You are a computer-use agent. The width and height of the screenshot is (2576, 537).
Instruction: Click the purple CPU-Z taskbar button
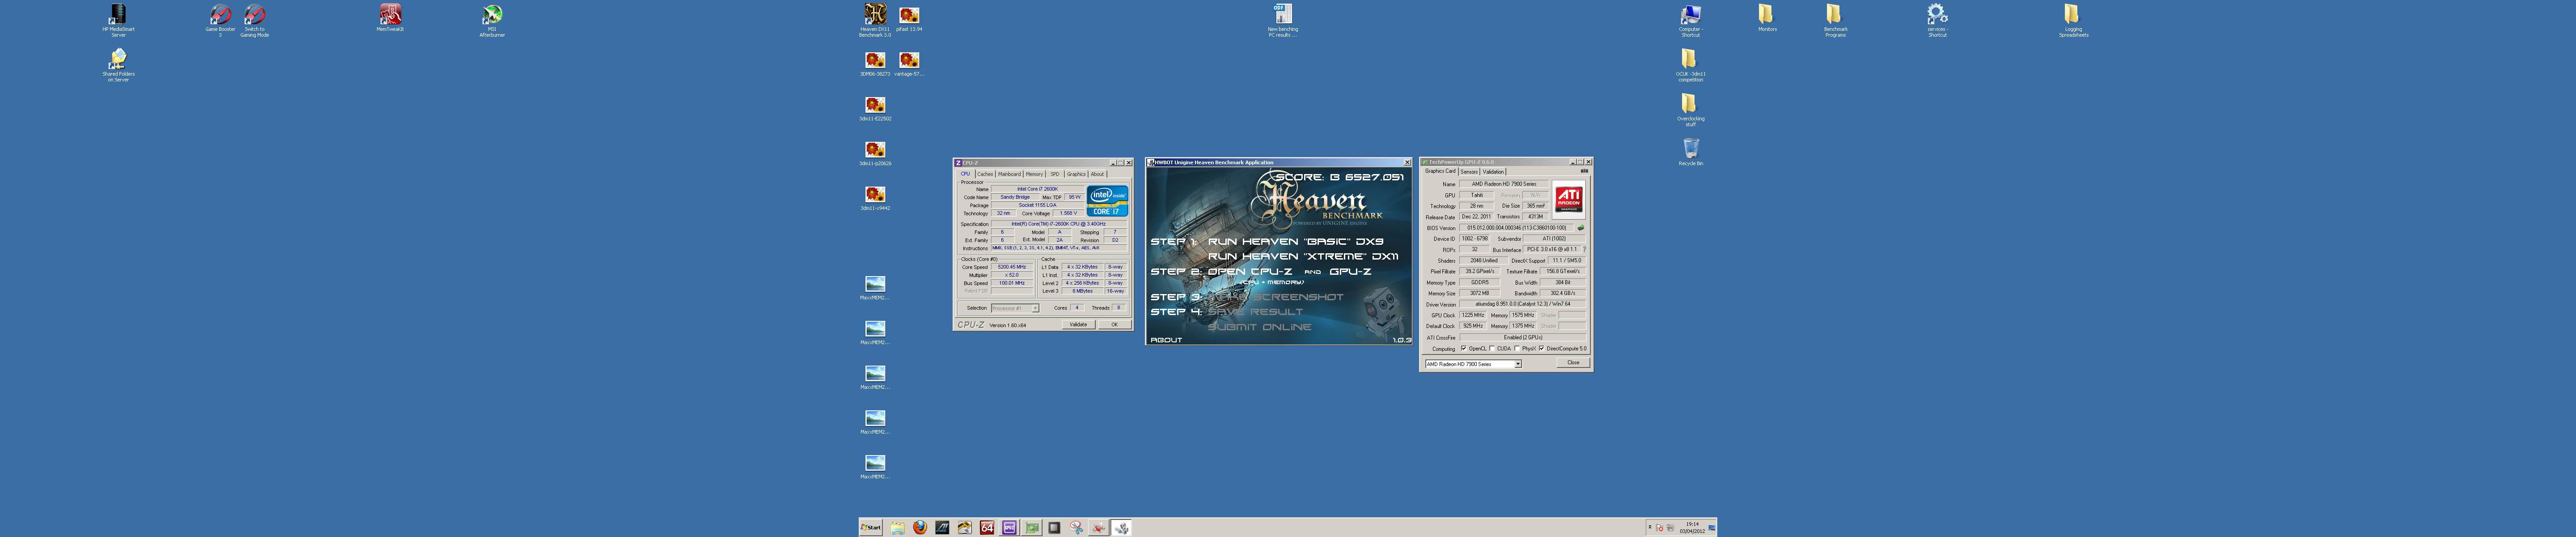point(1009,527)
